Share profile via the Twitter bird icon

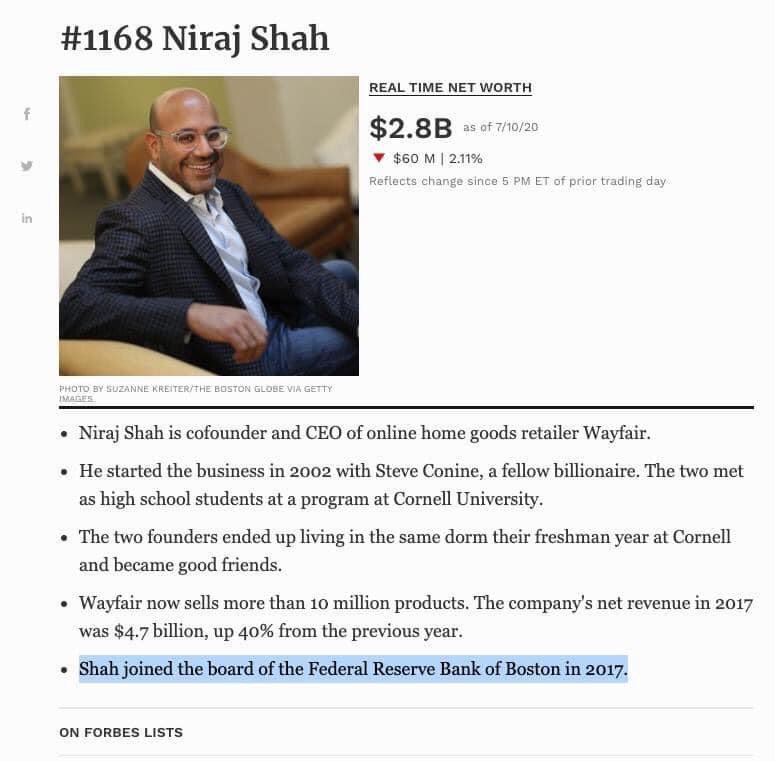click(x=27, y=166)
